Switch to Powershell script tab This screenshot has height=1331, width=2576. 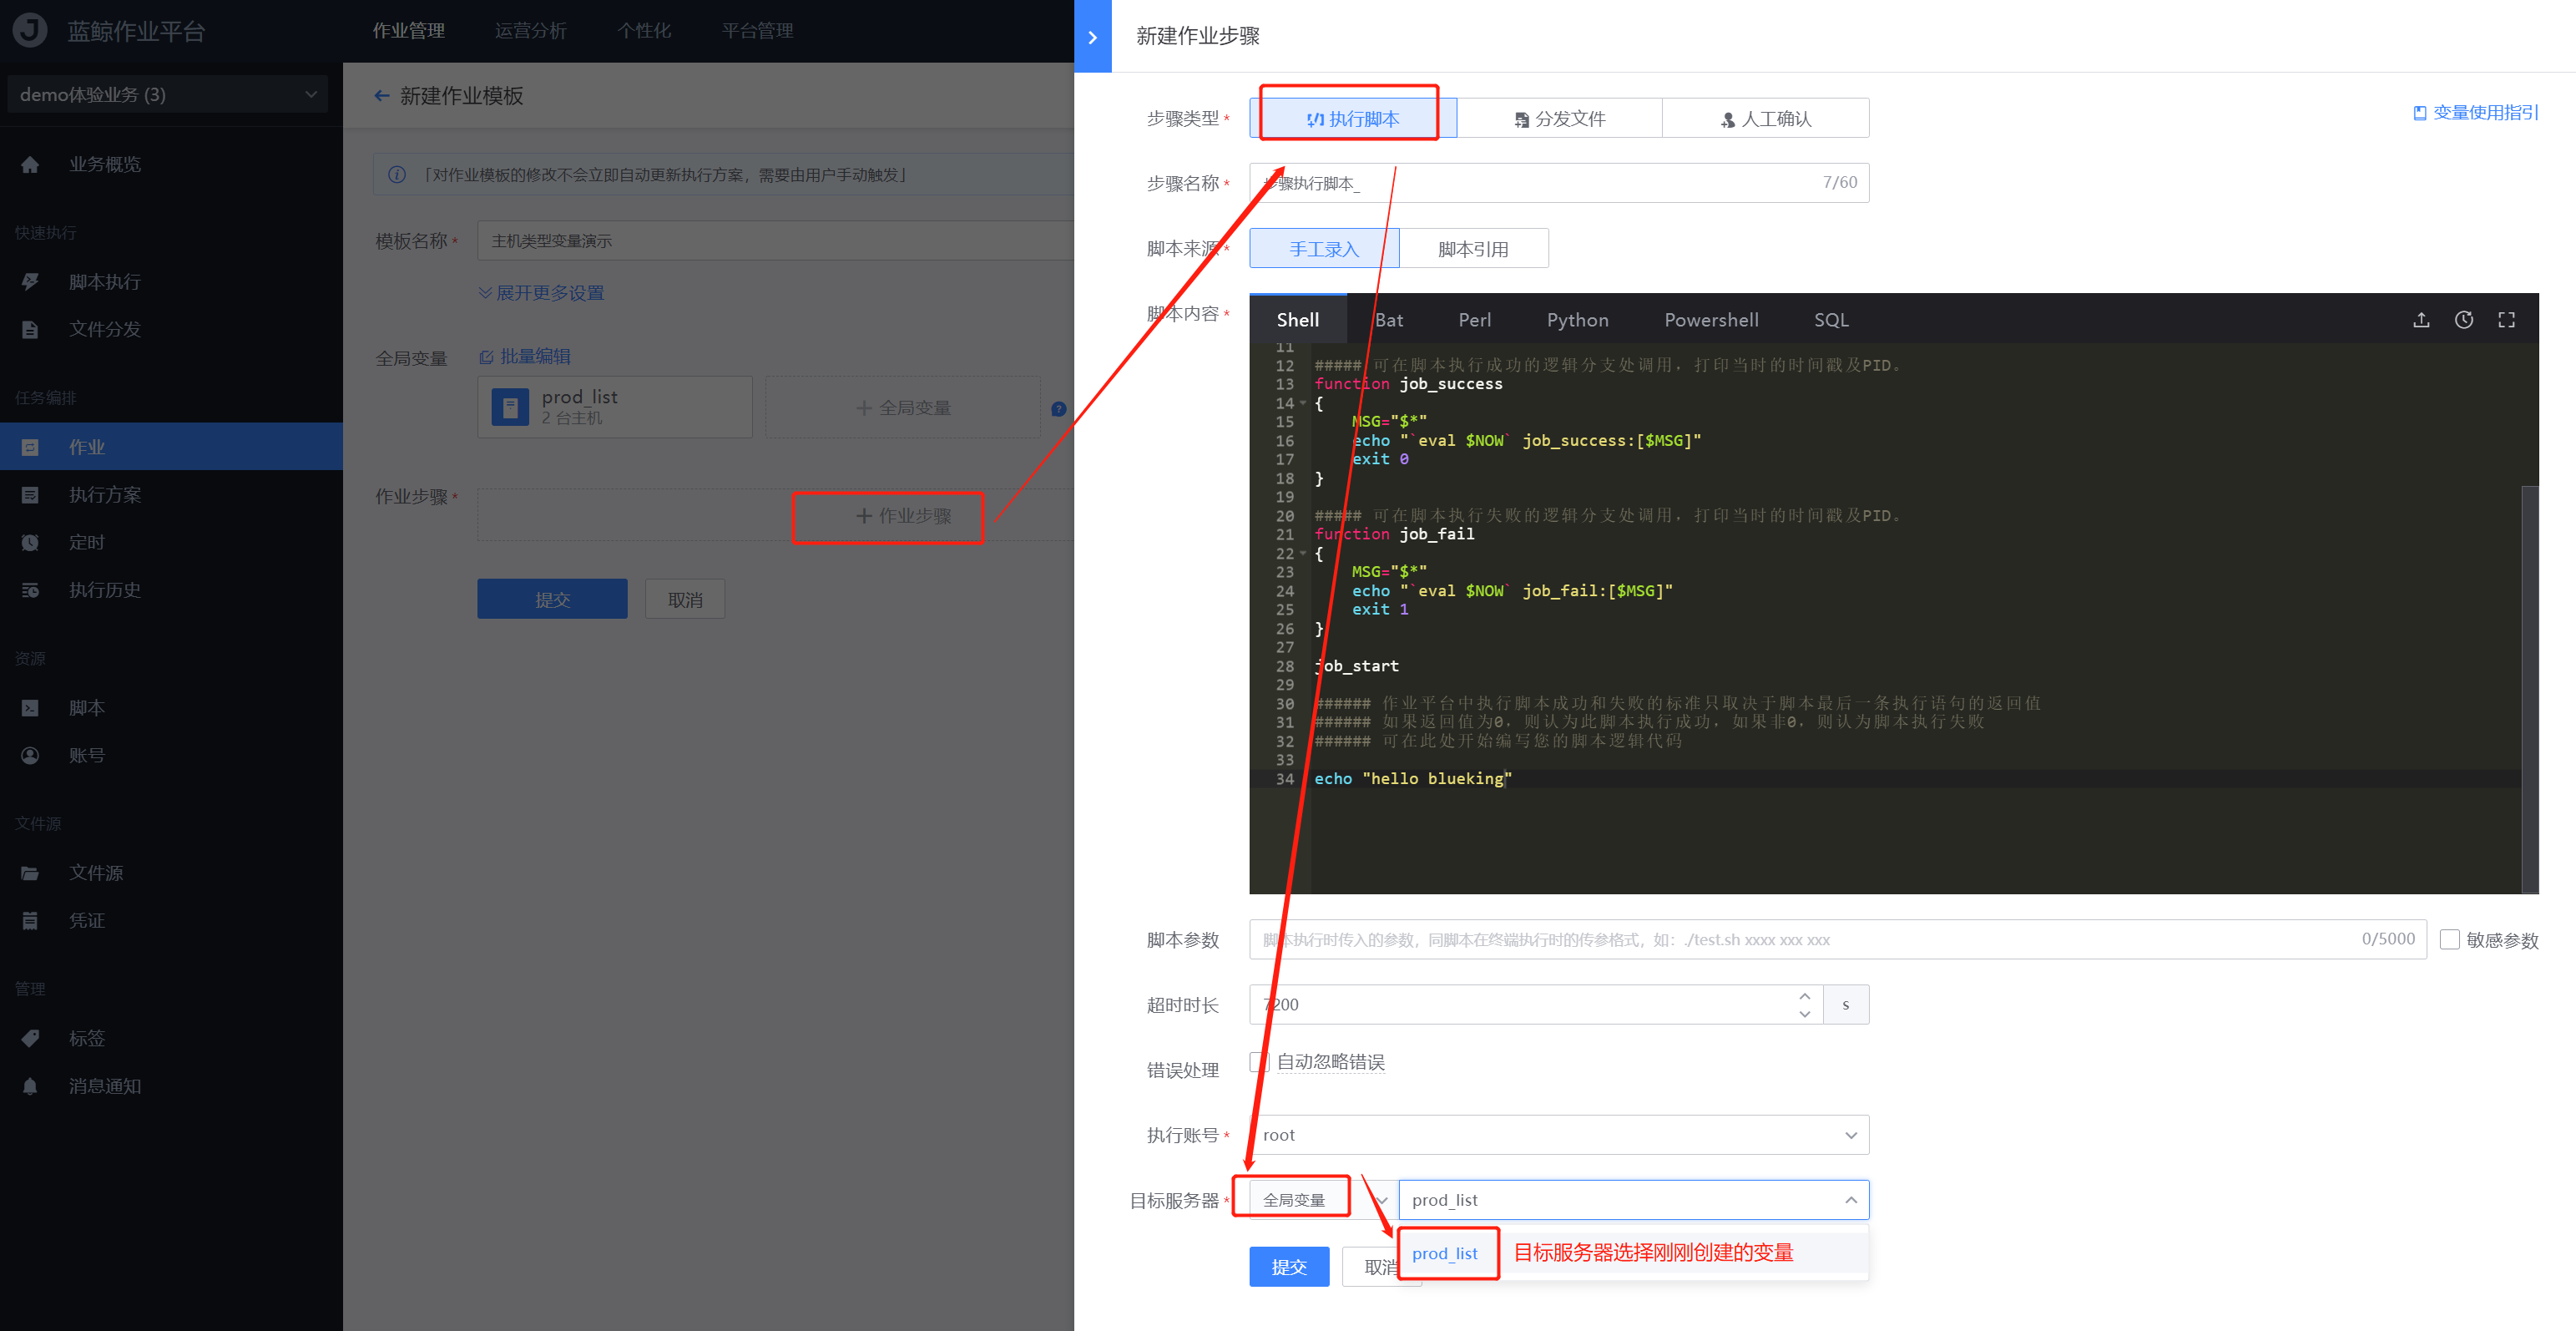[1711, 320]
